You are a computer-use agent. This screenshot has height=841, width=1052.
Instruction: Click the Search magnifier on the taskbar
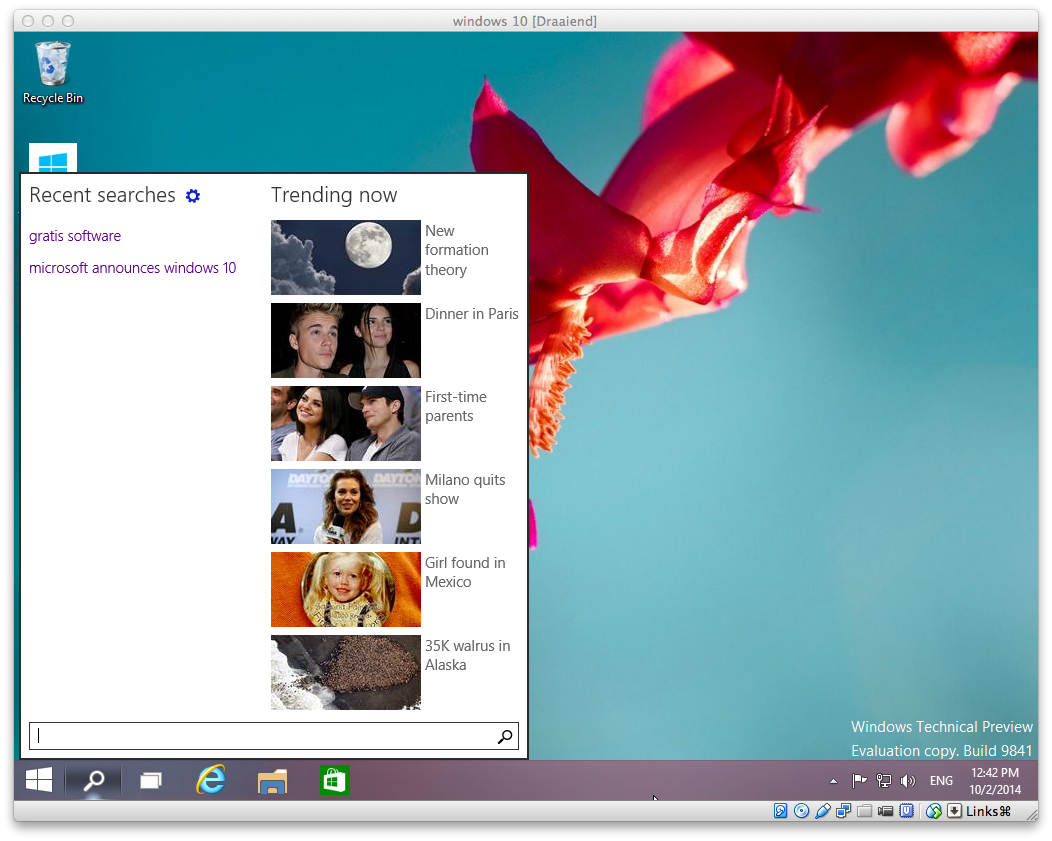(x=94, y=780)
